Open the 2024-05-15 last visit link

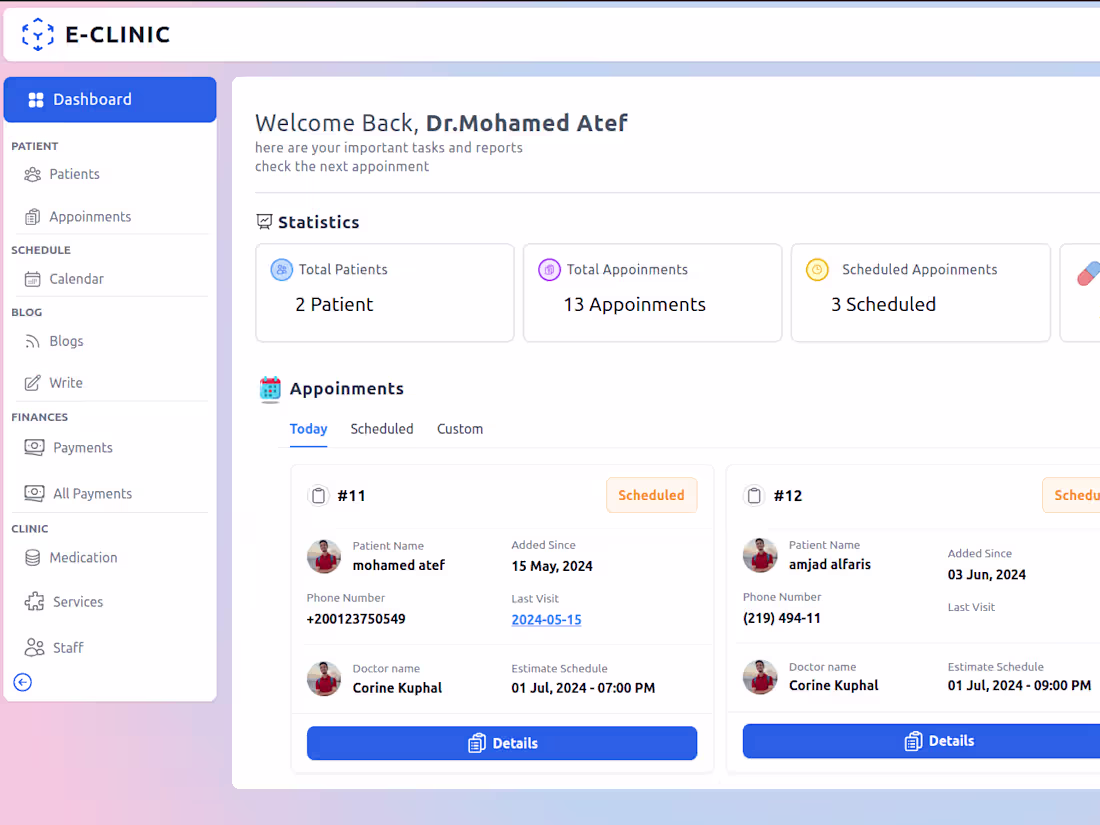[546, 619]
